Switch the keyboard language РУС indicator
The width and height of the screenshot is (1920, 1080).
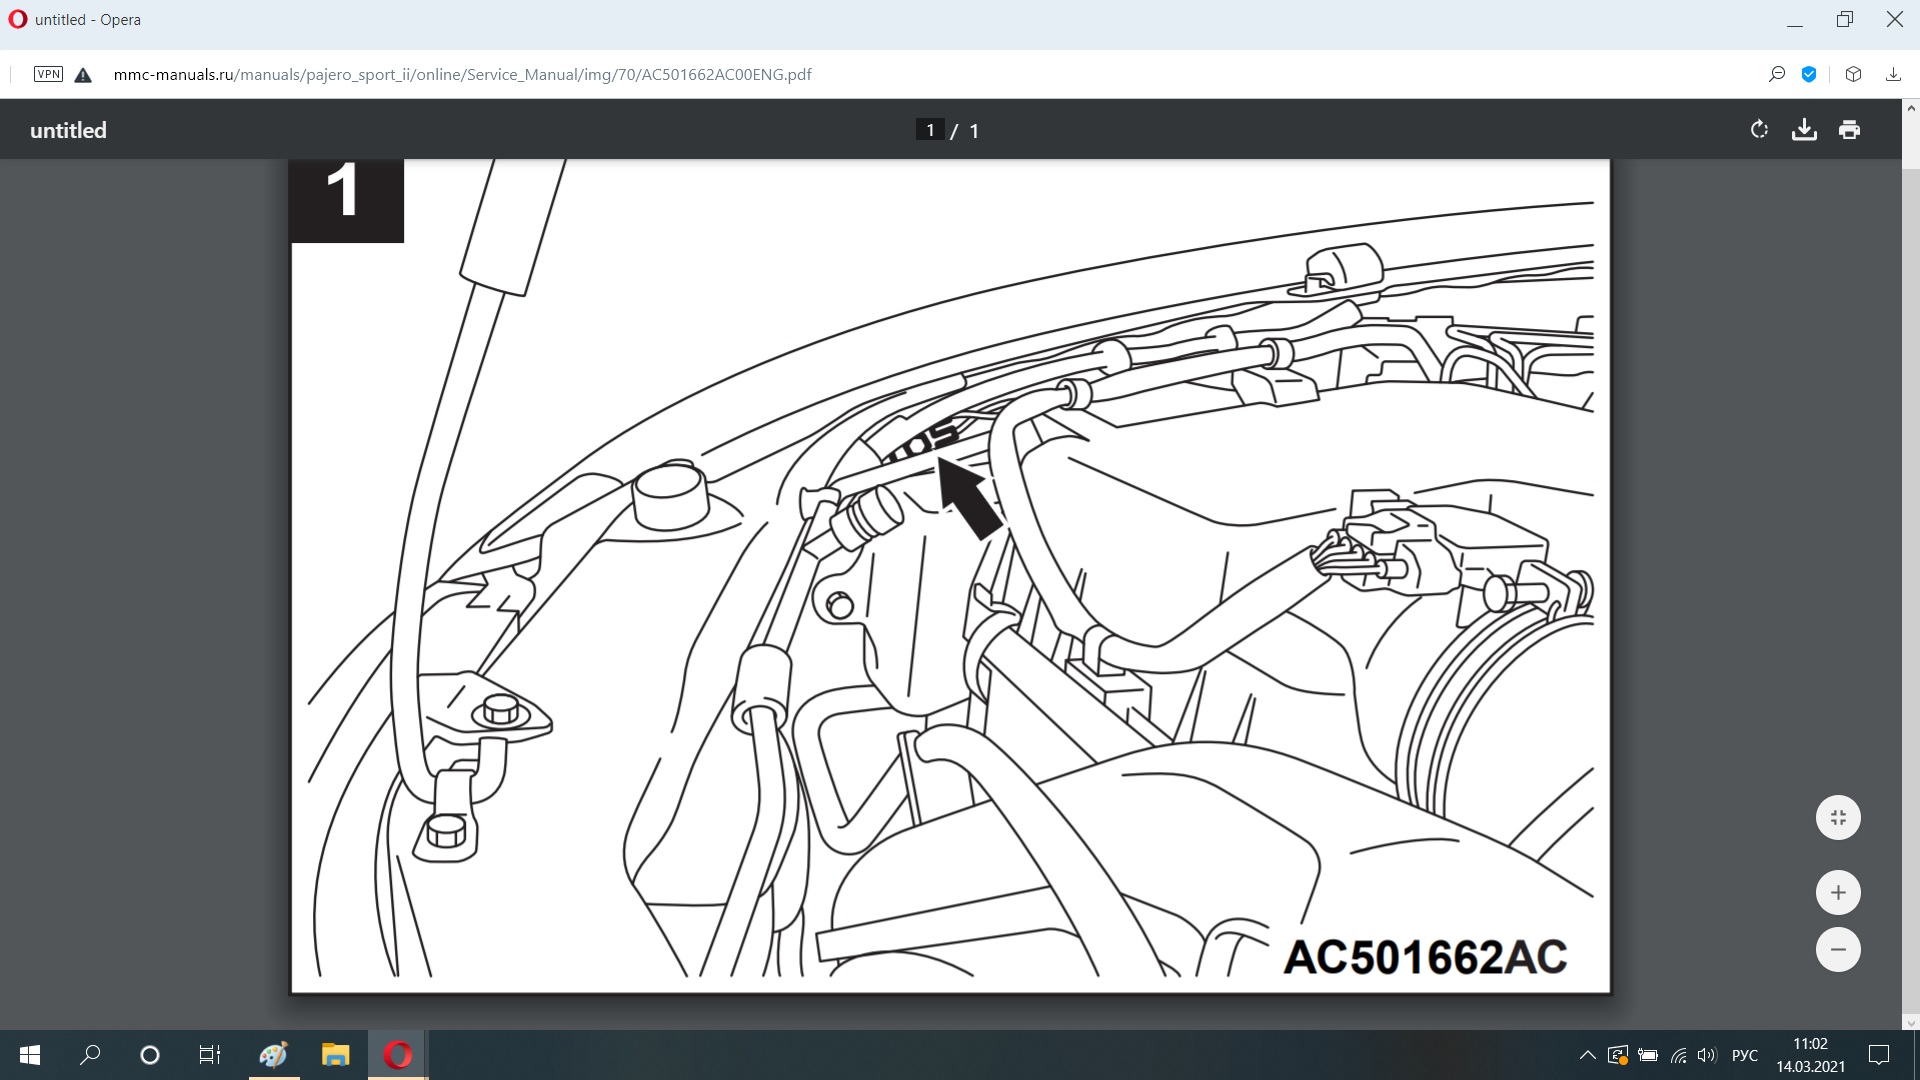point(1744,1055)
